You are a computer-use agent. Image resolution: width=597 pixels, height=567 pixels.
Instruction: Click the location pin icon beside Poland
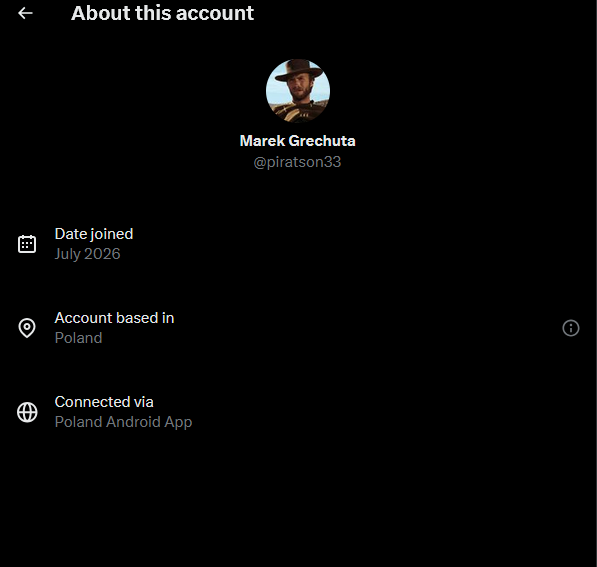[x=27, y=328]
